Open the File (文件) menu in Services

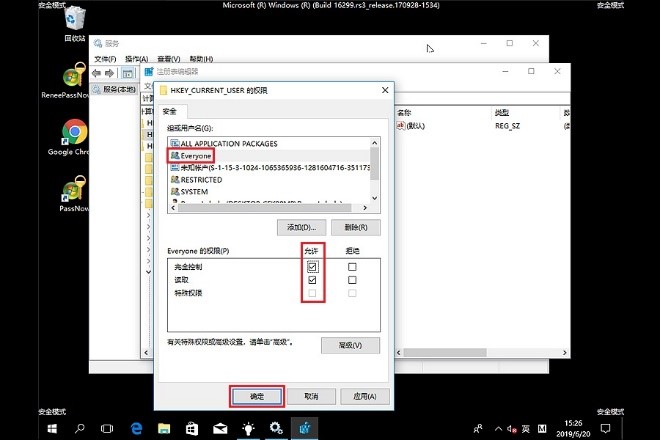(105, 59)
